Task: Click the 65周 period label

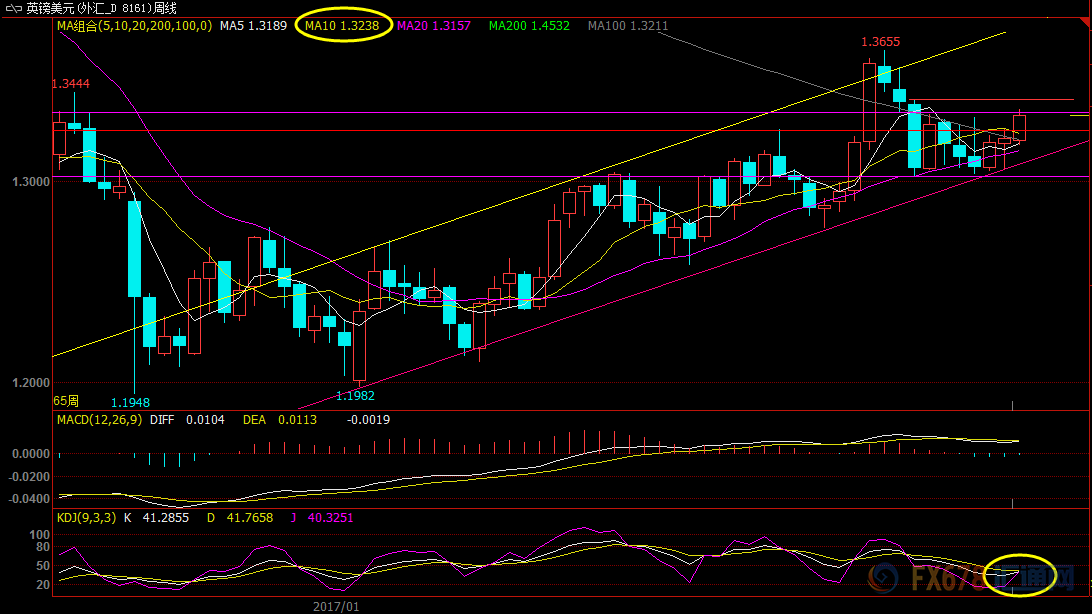Action: 66,401
